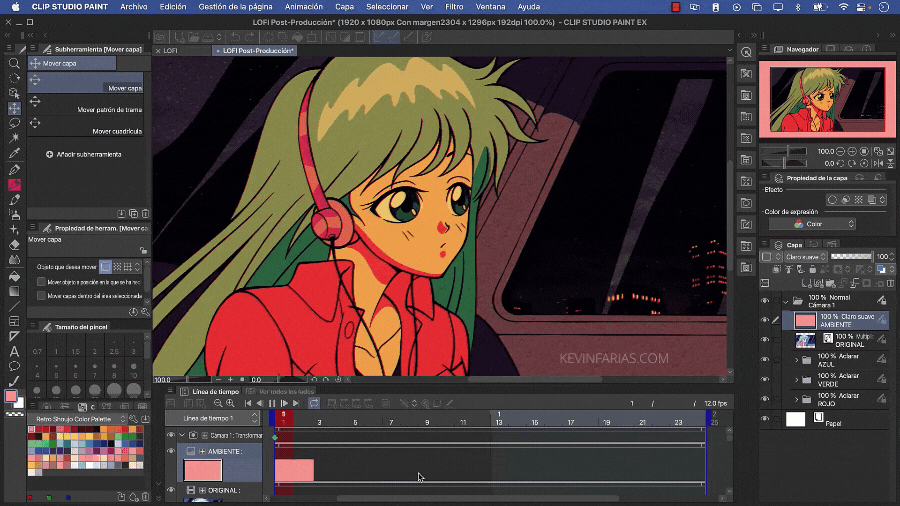
Task: Select the Eraser tool
Action: click(14, 244)
